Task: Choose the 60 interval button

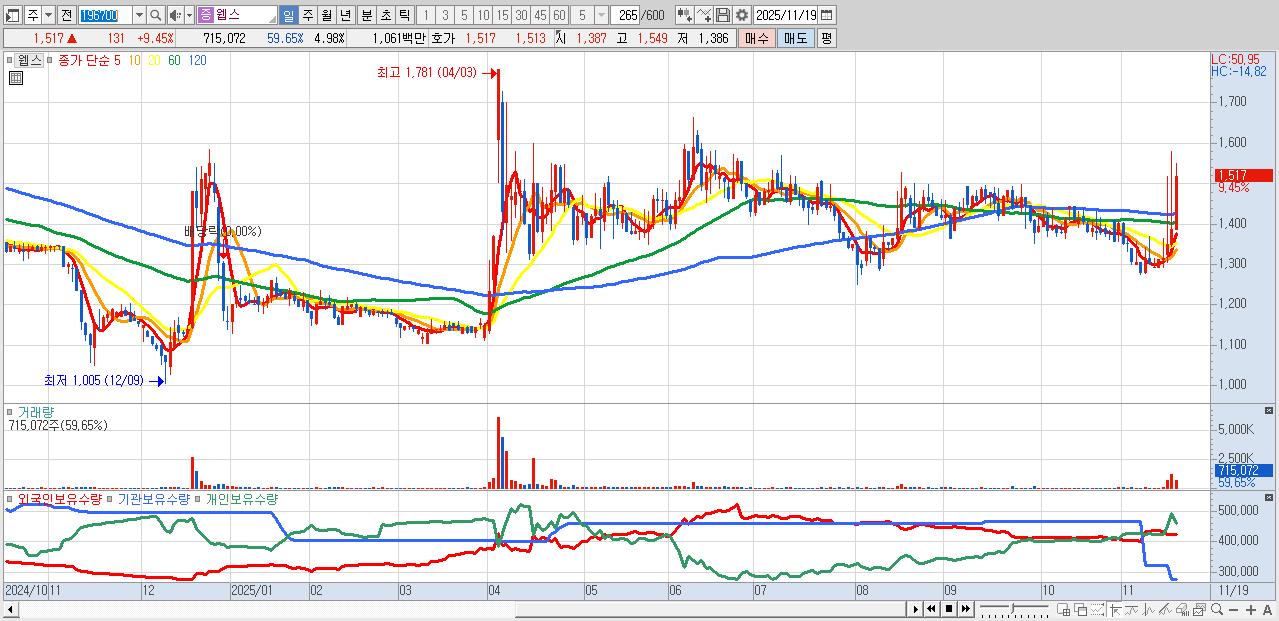Action: [x=559, y=15]
